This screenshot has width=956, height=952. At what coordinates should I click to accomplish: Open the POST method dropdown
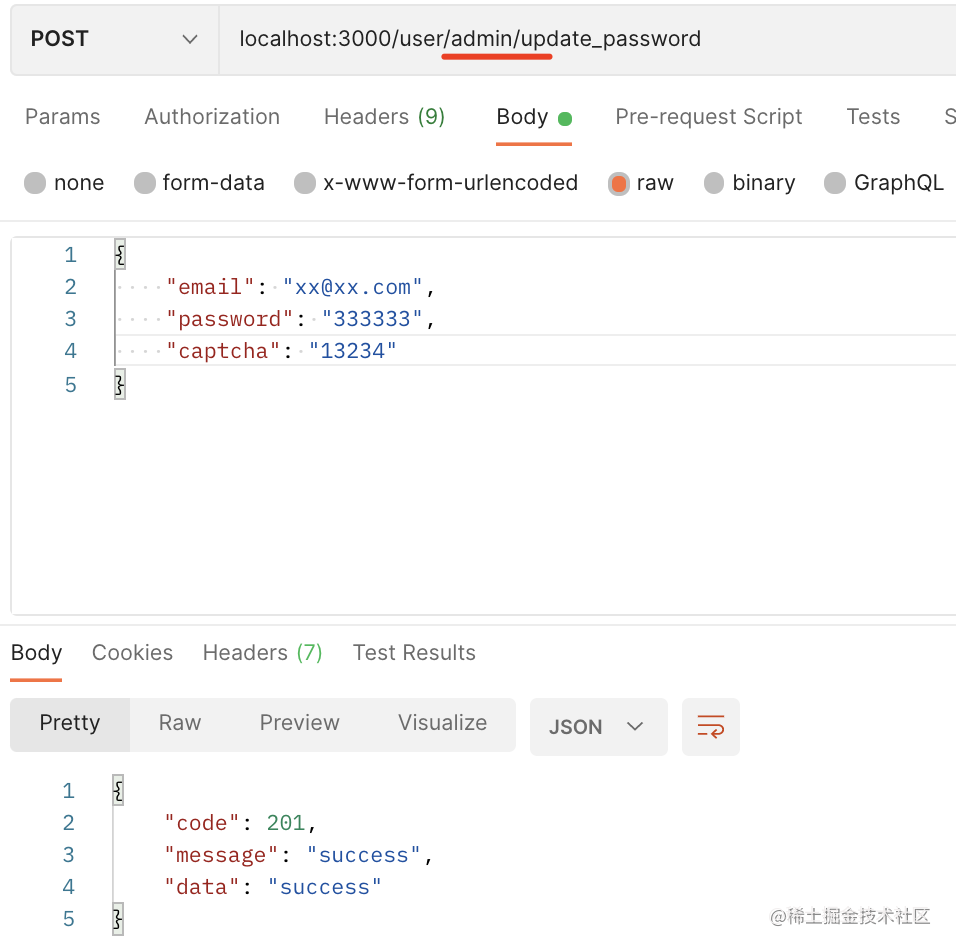pyautogui.click(x=114, y=39)
